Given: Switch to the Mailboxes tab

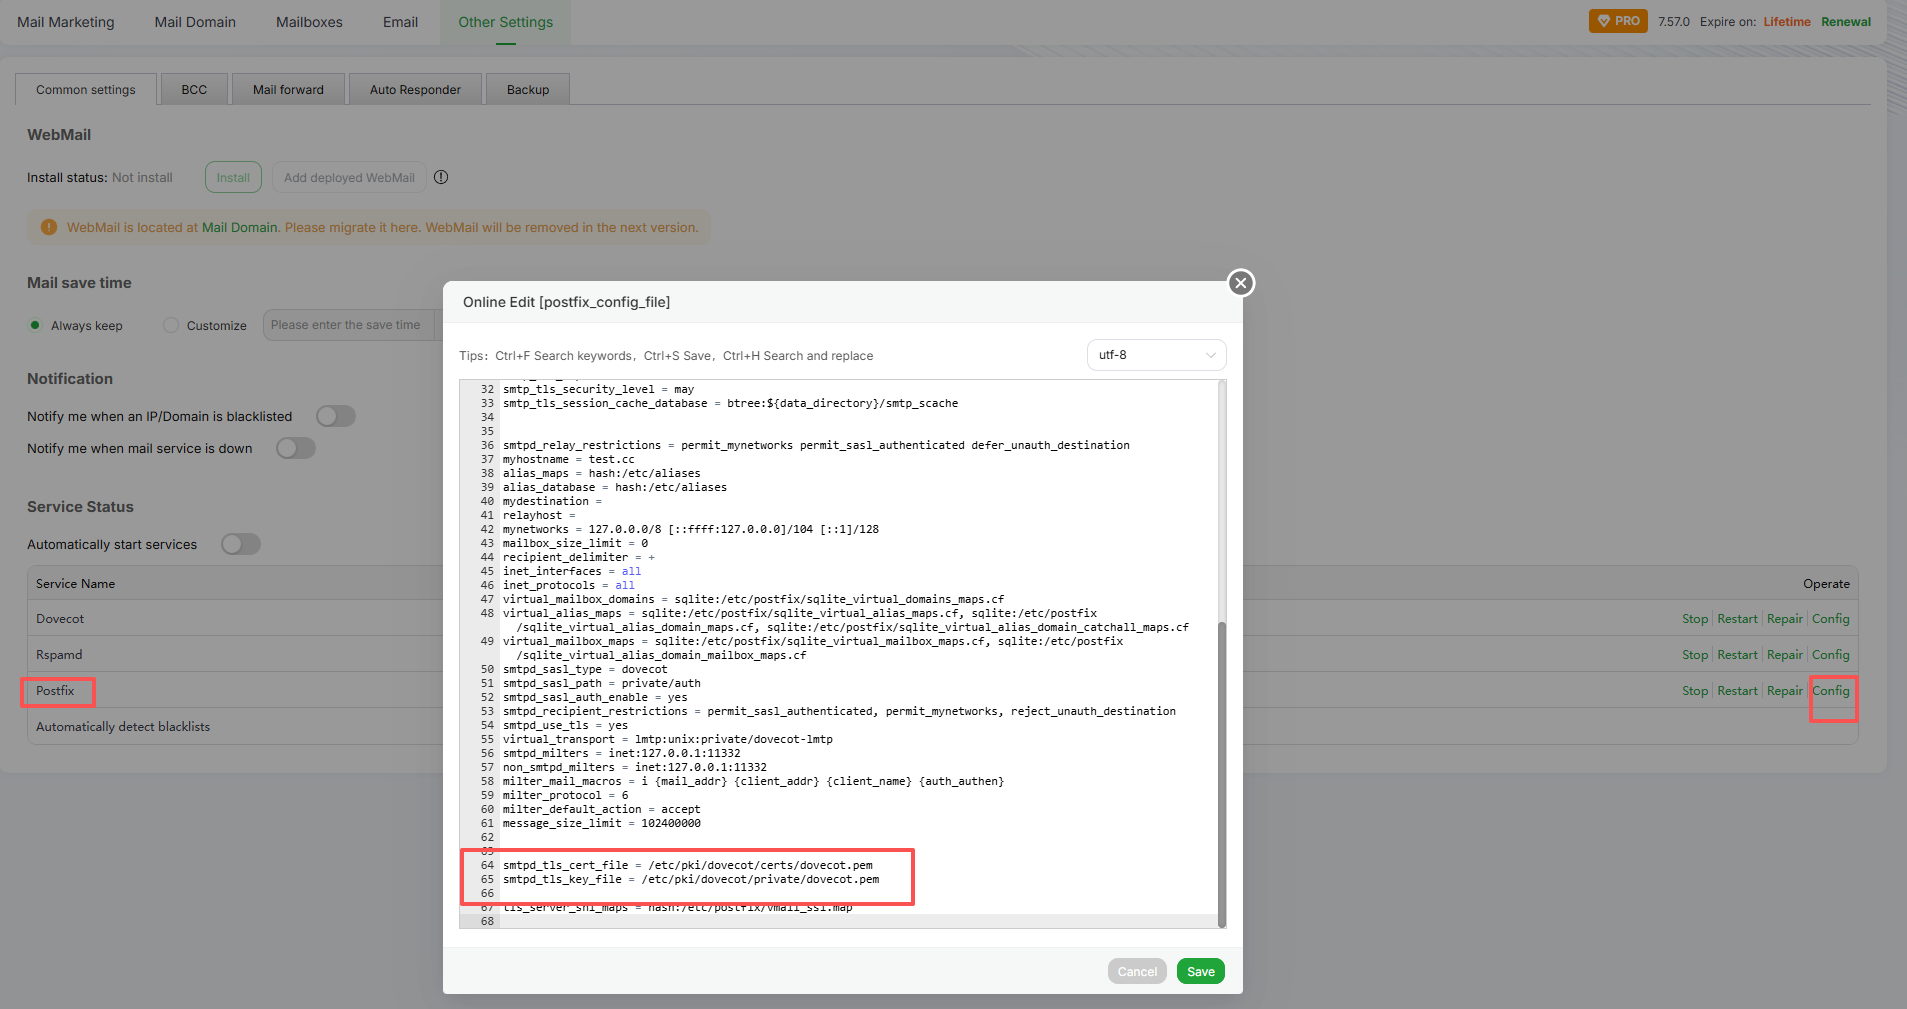Looking at the screenshot, I should tap(309, 22).
